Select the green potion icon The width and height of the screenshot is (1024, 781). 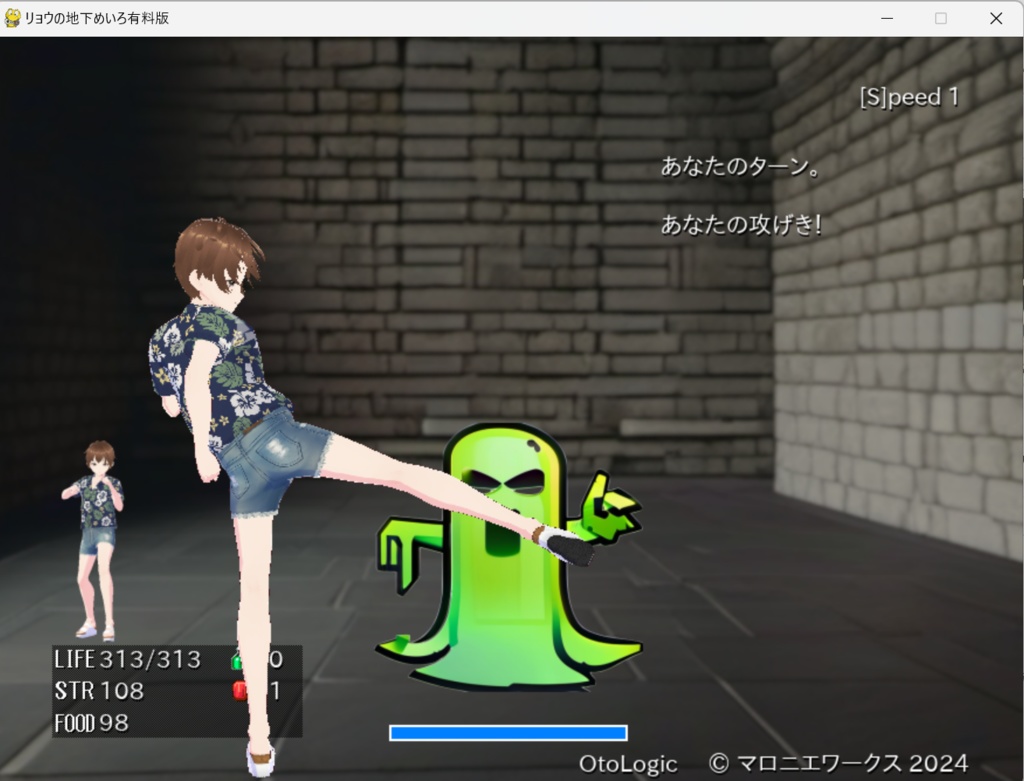tap(238, 660)
